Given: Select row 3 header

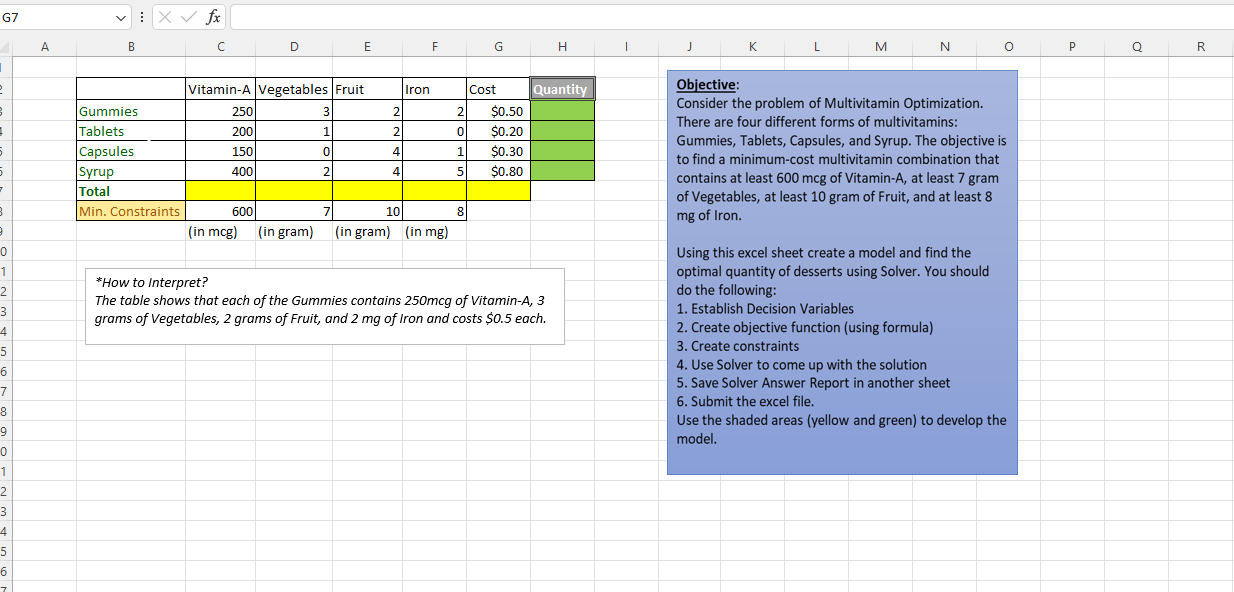Looking at the screenshot, I should [4, 111].
